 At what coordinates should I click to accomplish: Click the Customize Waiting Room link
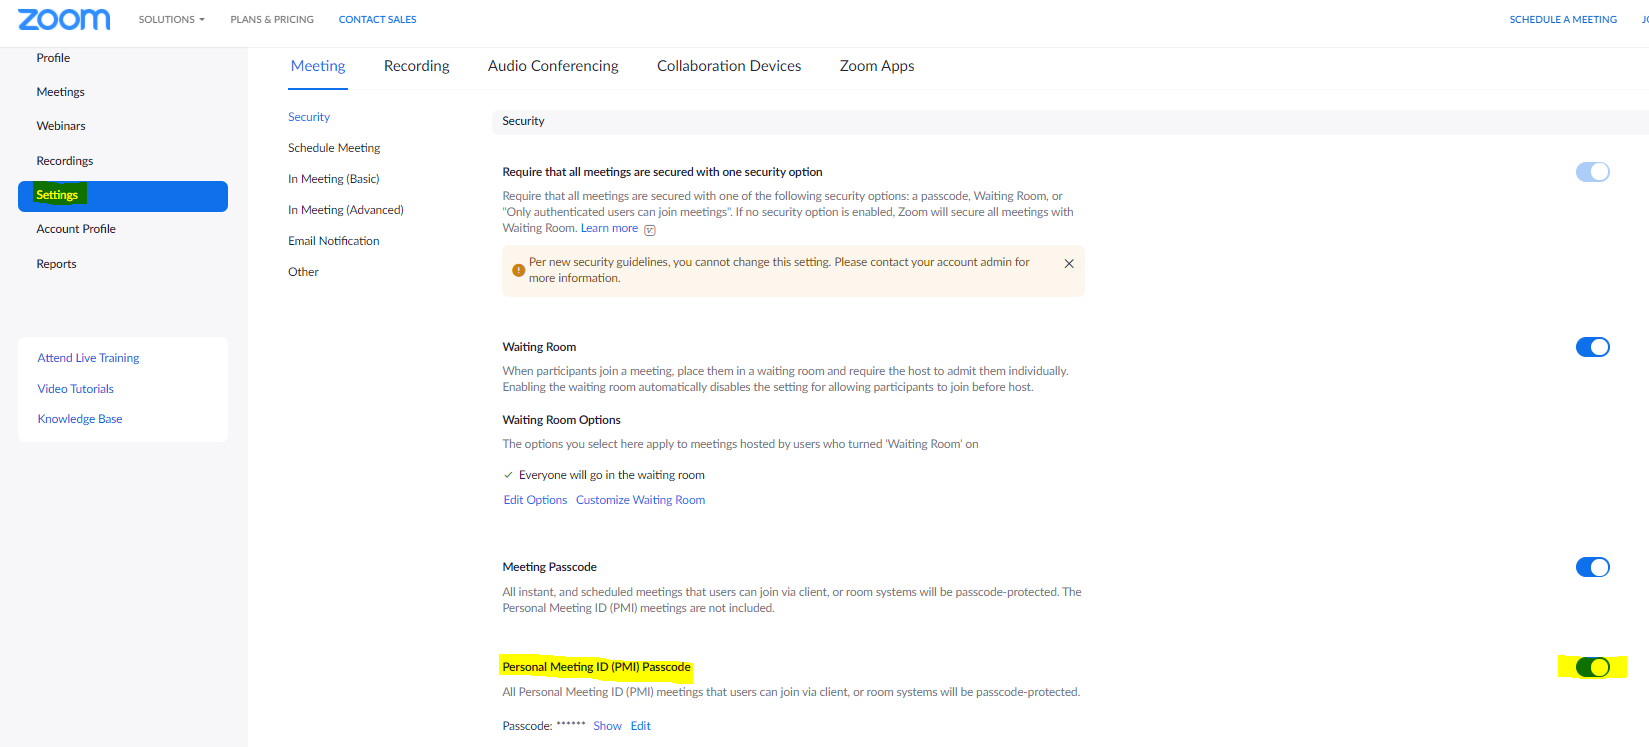(x=640, y=500)
